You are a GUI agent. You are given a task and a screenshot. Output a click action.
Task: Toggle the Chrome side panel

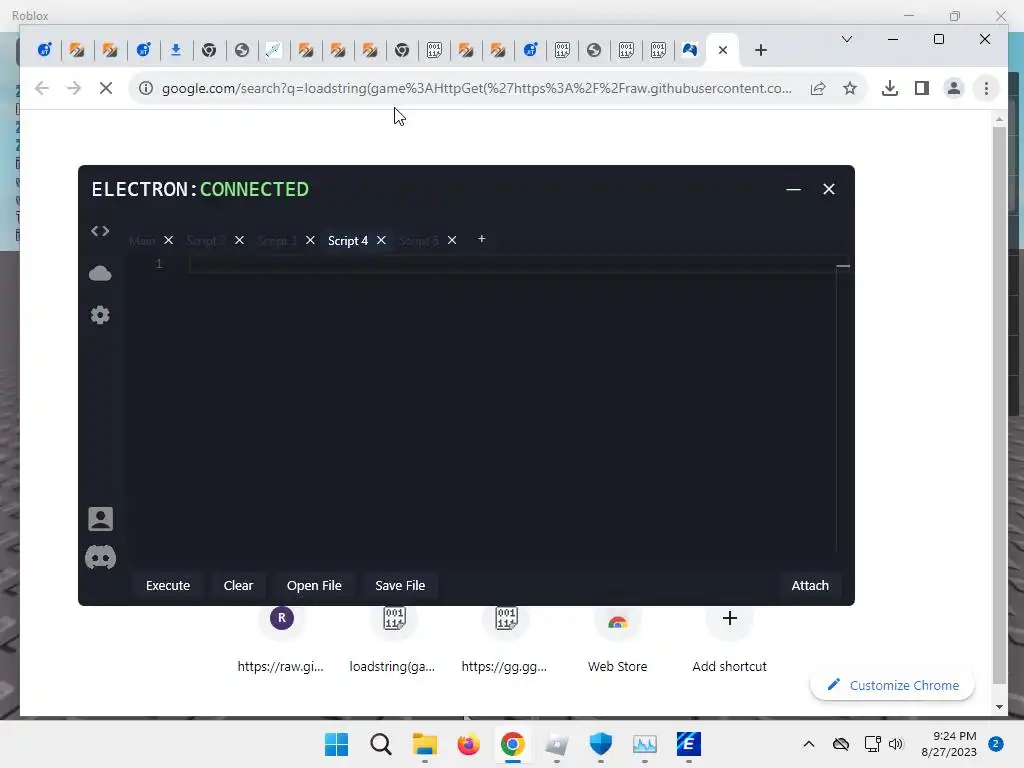pyautogui.click(x=921, y=88)
